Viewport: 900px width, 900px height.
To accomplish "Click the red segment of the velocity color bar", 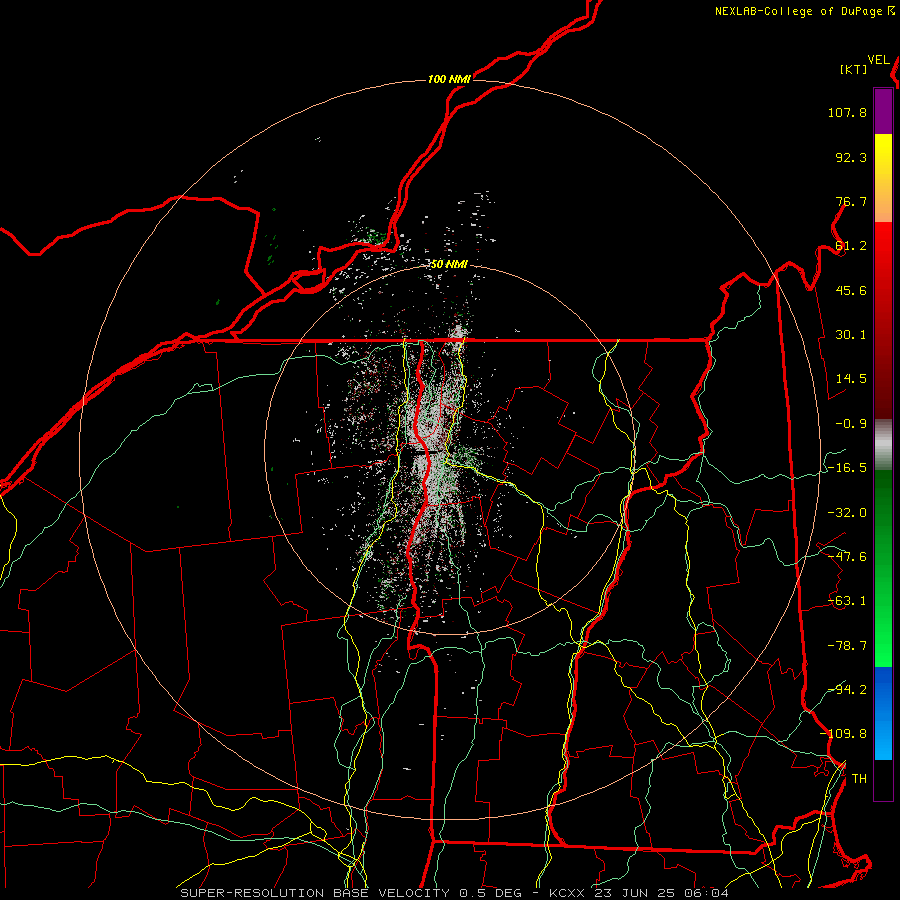I will pos(883,320).
